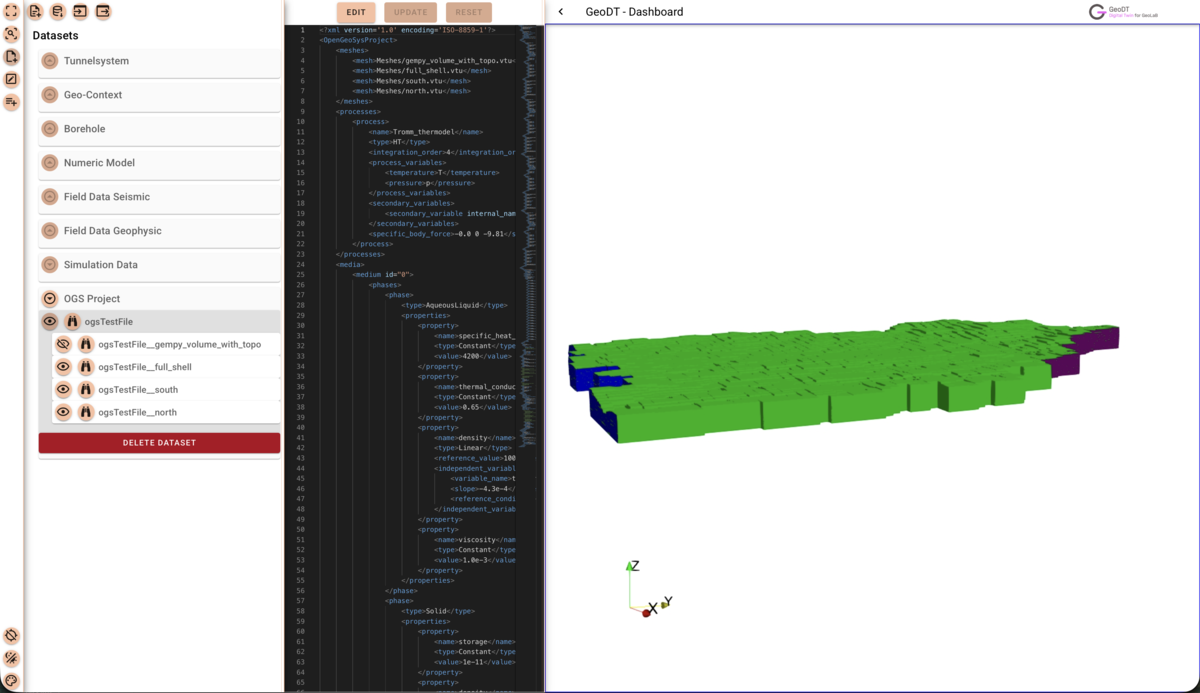This screenshot has width=1200, height=693.
Task: Expand the Tunnelsystem dataset group
Action: click(x=49, y=61)
